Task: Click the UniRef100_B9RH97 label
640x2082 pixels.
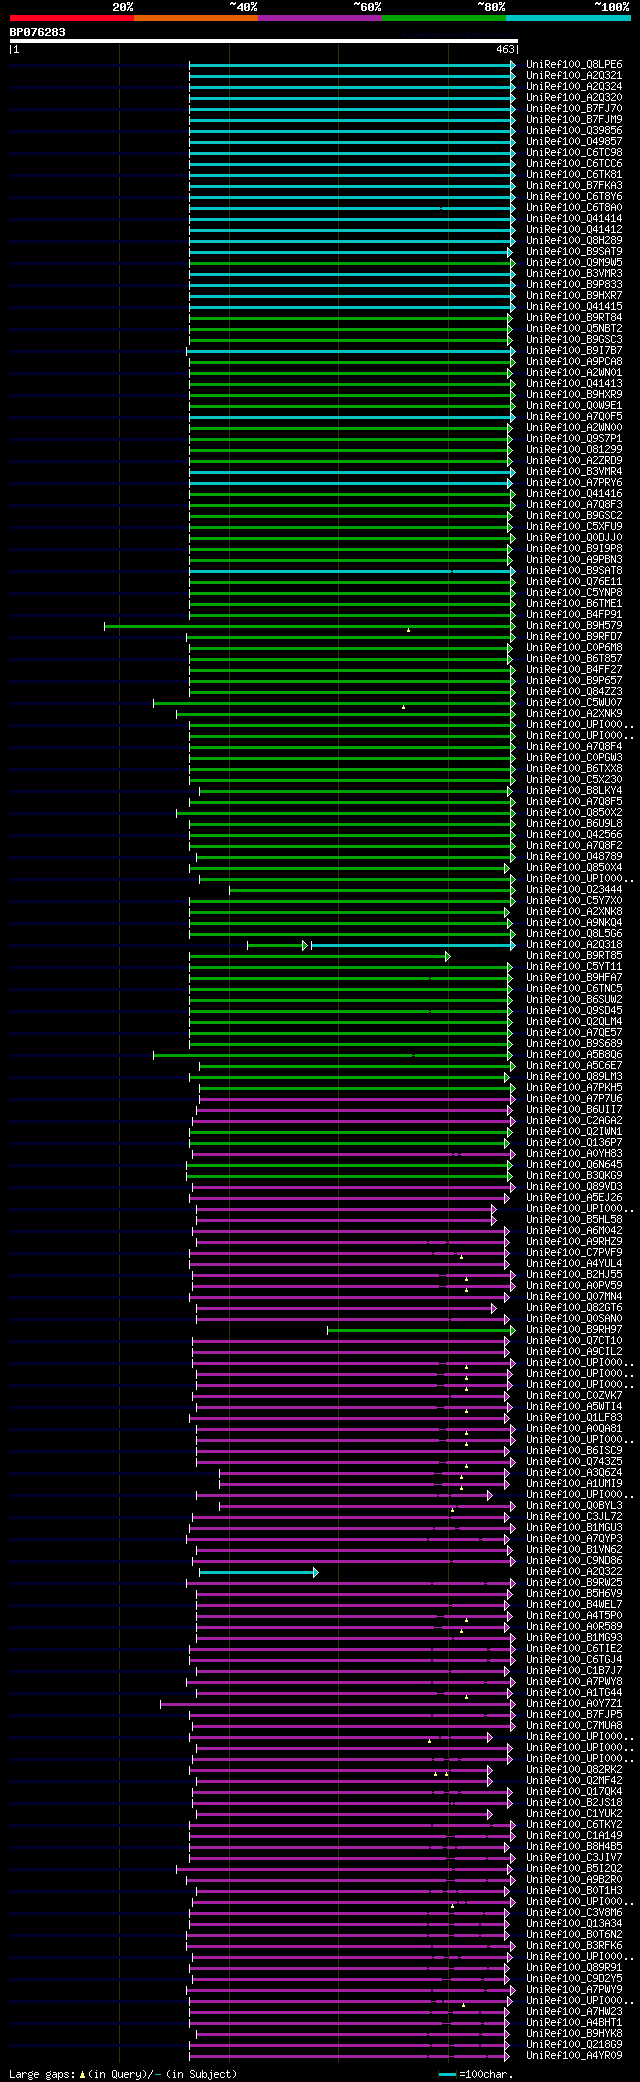Action: point(574,1330)
